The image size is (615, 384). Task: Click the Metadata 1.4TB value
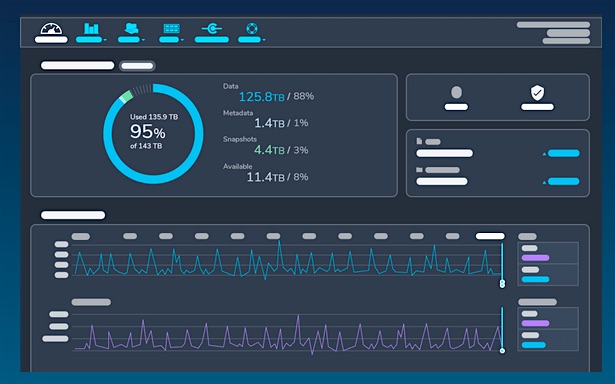269,123
